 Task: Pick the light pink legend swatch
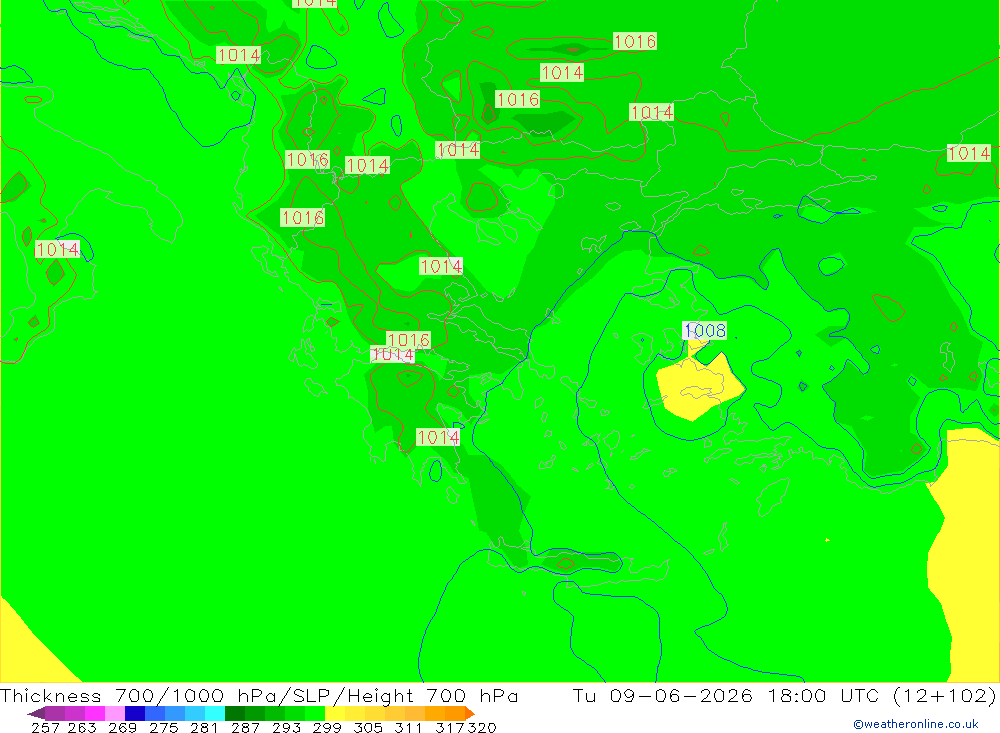tap(115, 713)
